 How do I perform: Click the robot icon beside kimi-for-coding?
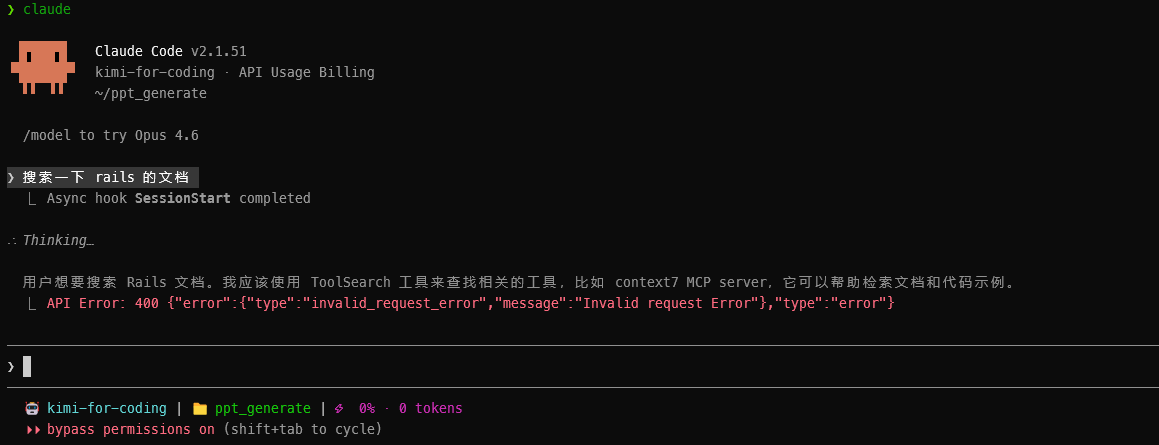(32, 408)
